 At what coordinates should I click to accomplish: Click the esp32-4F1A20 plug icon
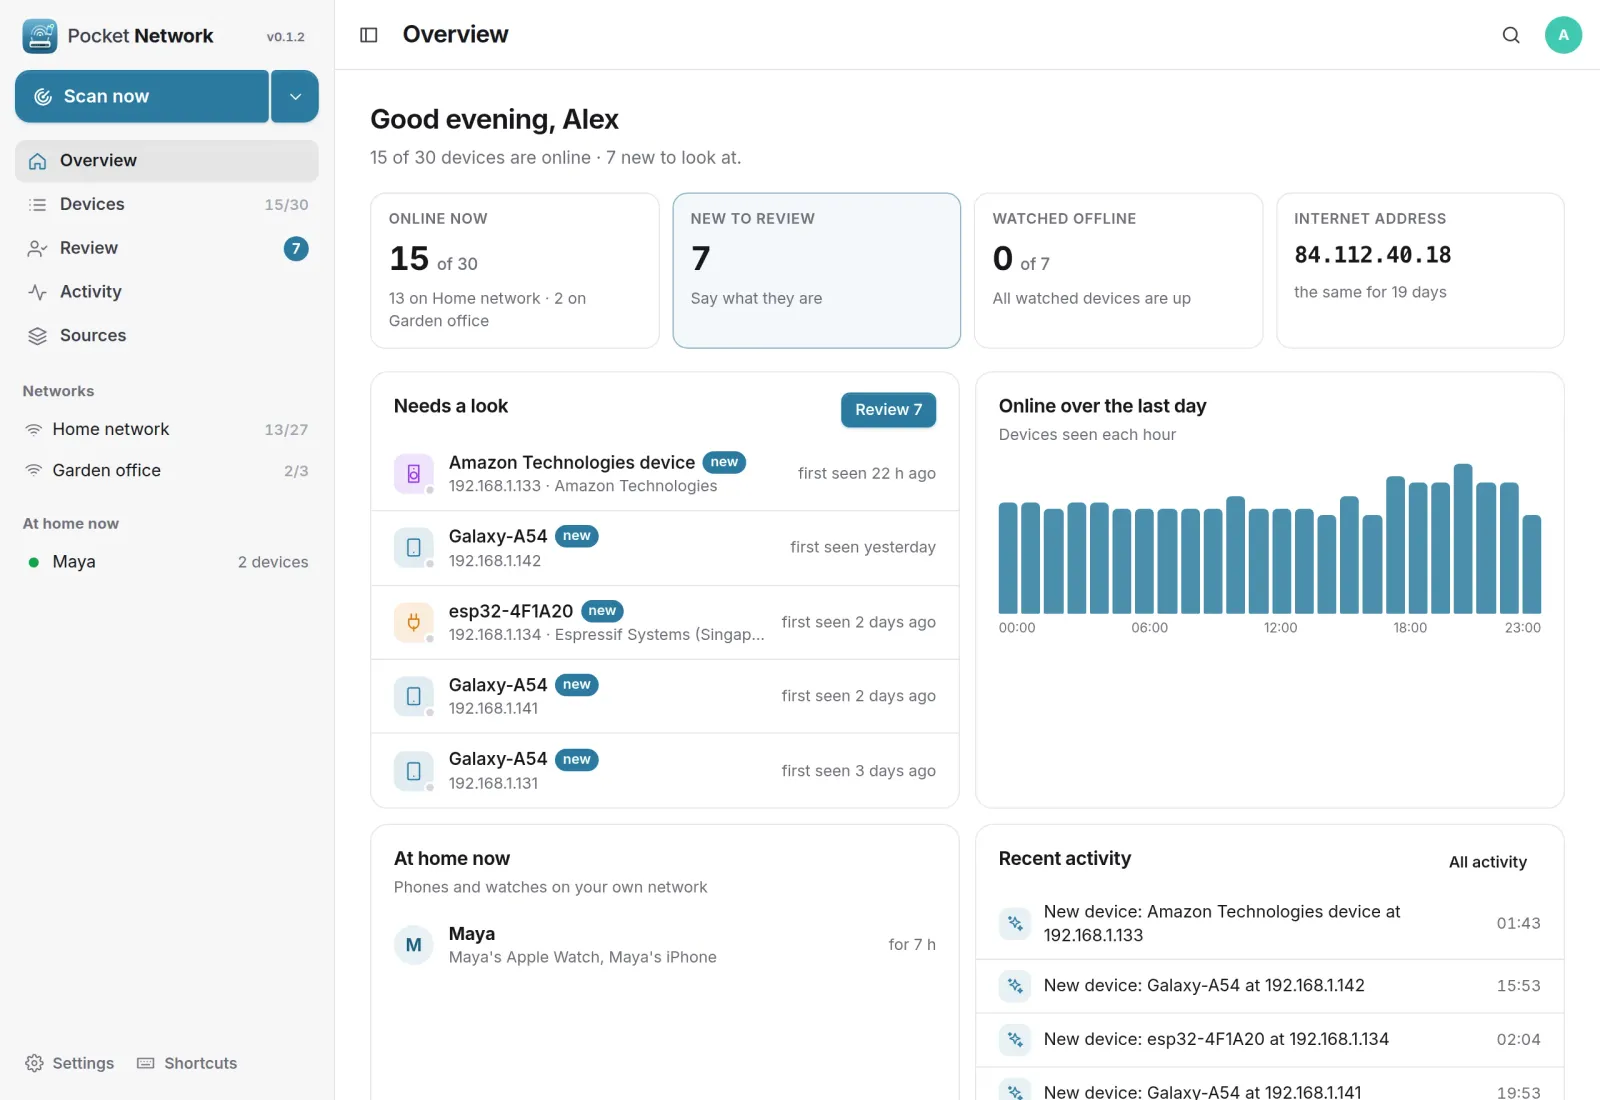tap(413, 622)
